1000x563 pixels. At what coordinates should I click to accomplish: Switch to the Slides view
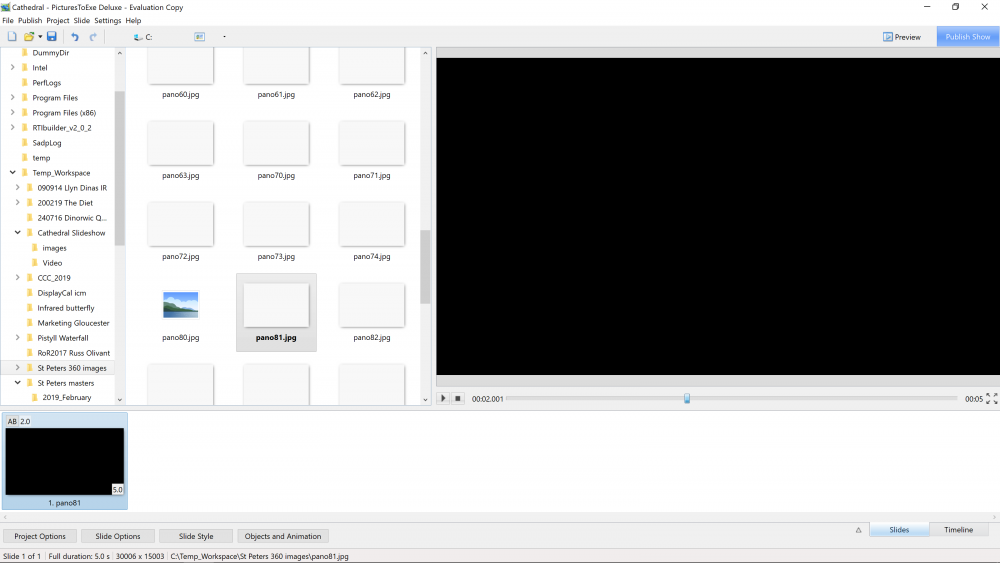coord(899,530)
